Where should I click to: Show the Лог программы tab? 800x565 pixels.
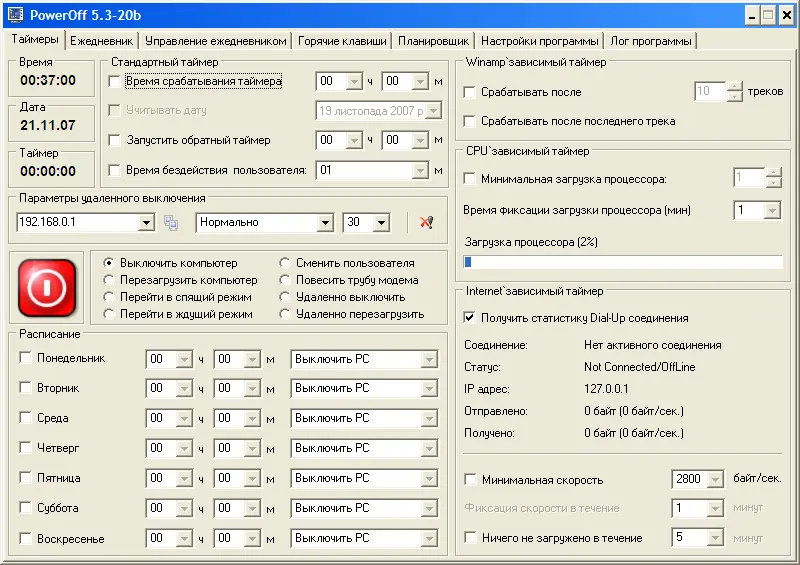pos(651,41)
